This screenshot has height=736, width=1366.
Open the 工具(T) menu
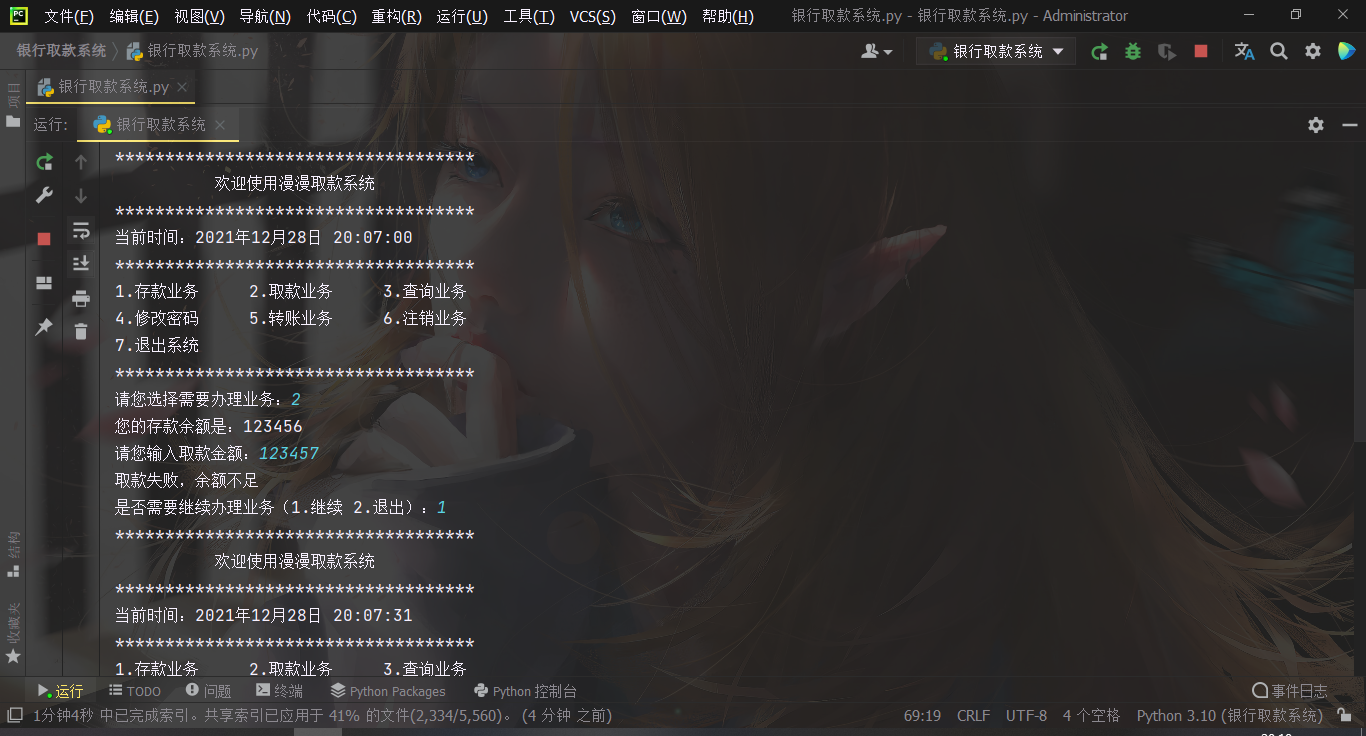(529, 16)
